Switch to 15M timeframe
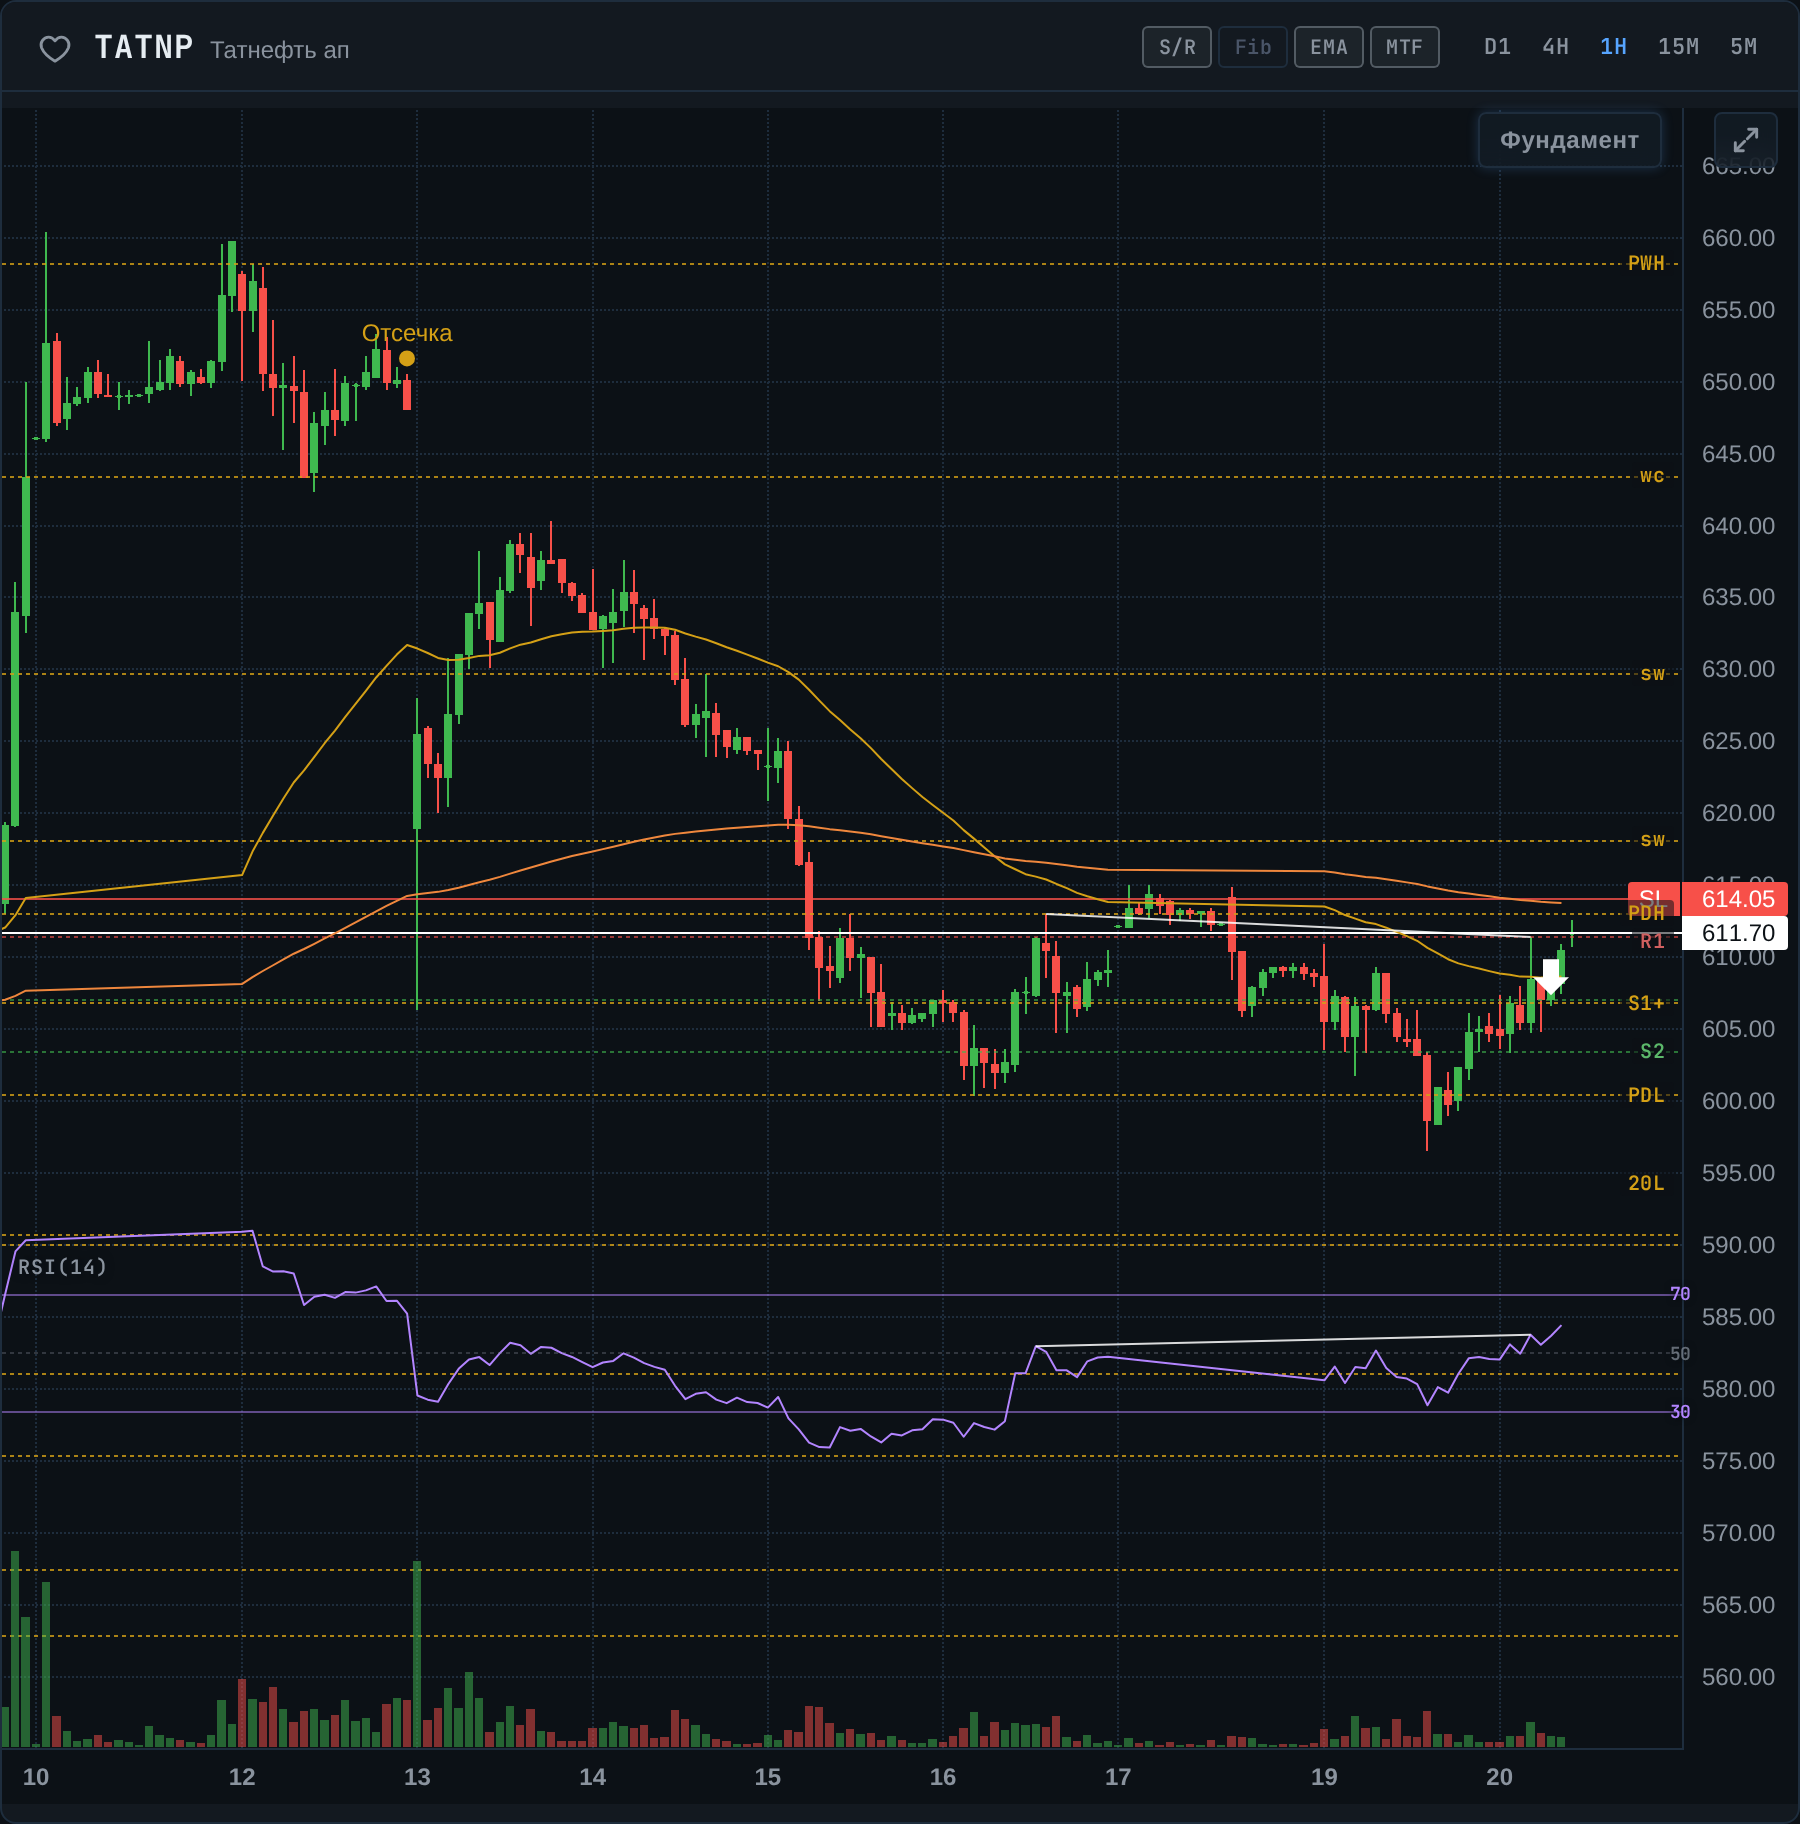The height and width of the screenshot is (1824, 1800). [1678, 47]
